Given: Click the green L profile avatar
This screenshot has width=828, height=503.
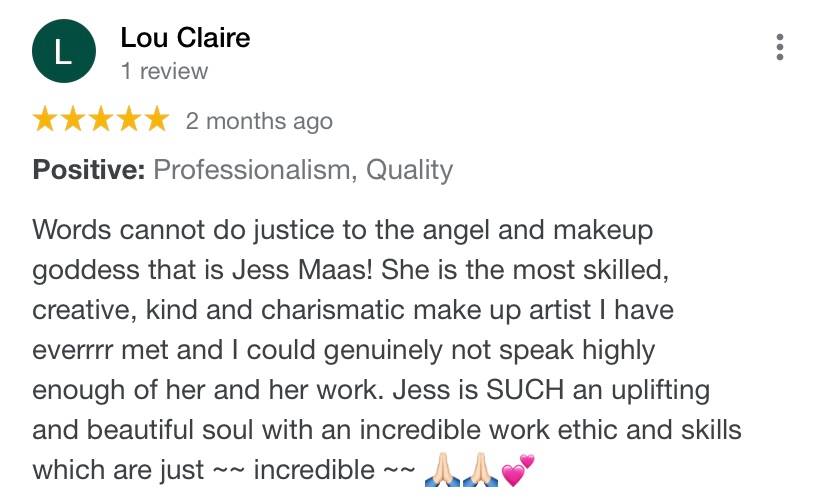Looking at the screenshot, I should point(64,52).
